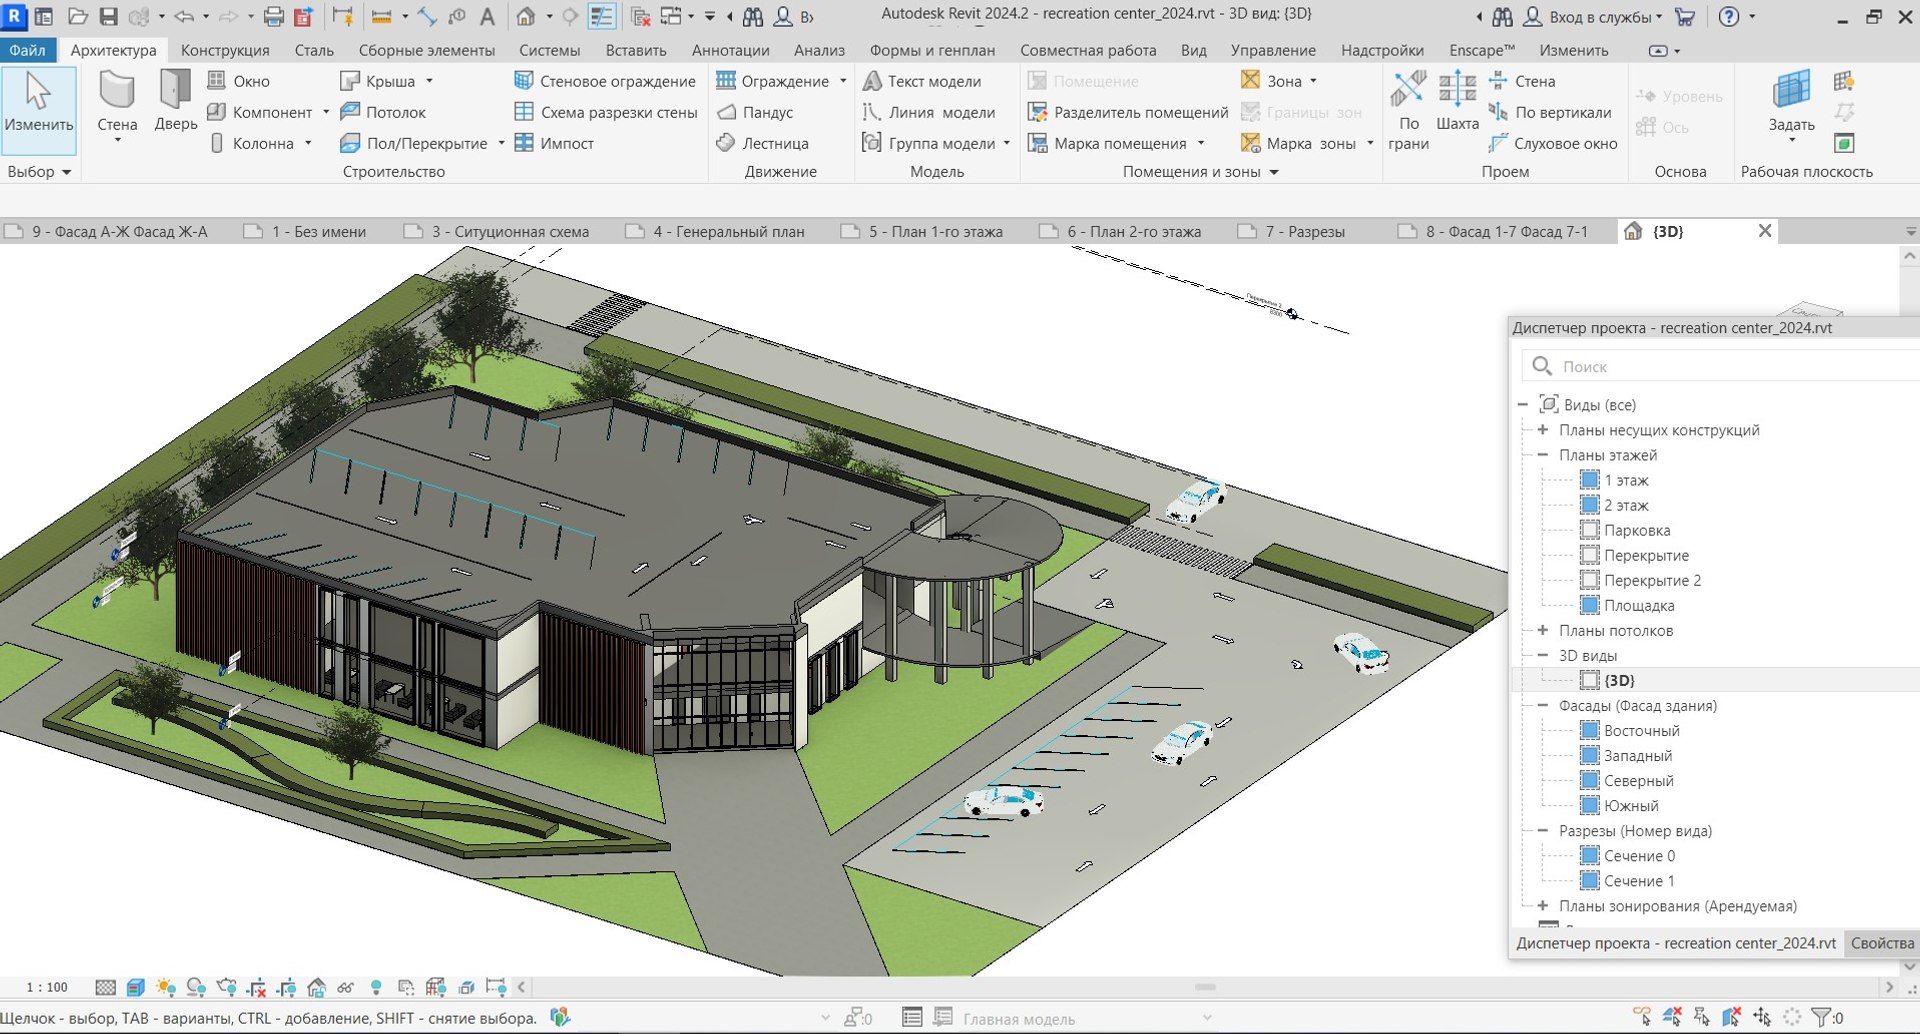The height and width of the screenshot is (1034, 1920).
Task: Undo the last action in quick access toolbar
Action: point(184,17)
